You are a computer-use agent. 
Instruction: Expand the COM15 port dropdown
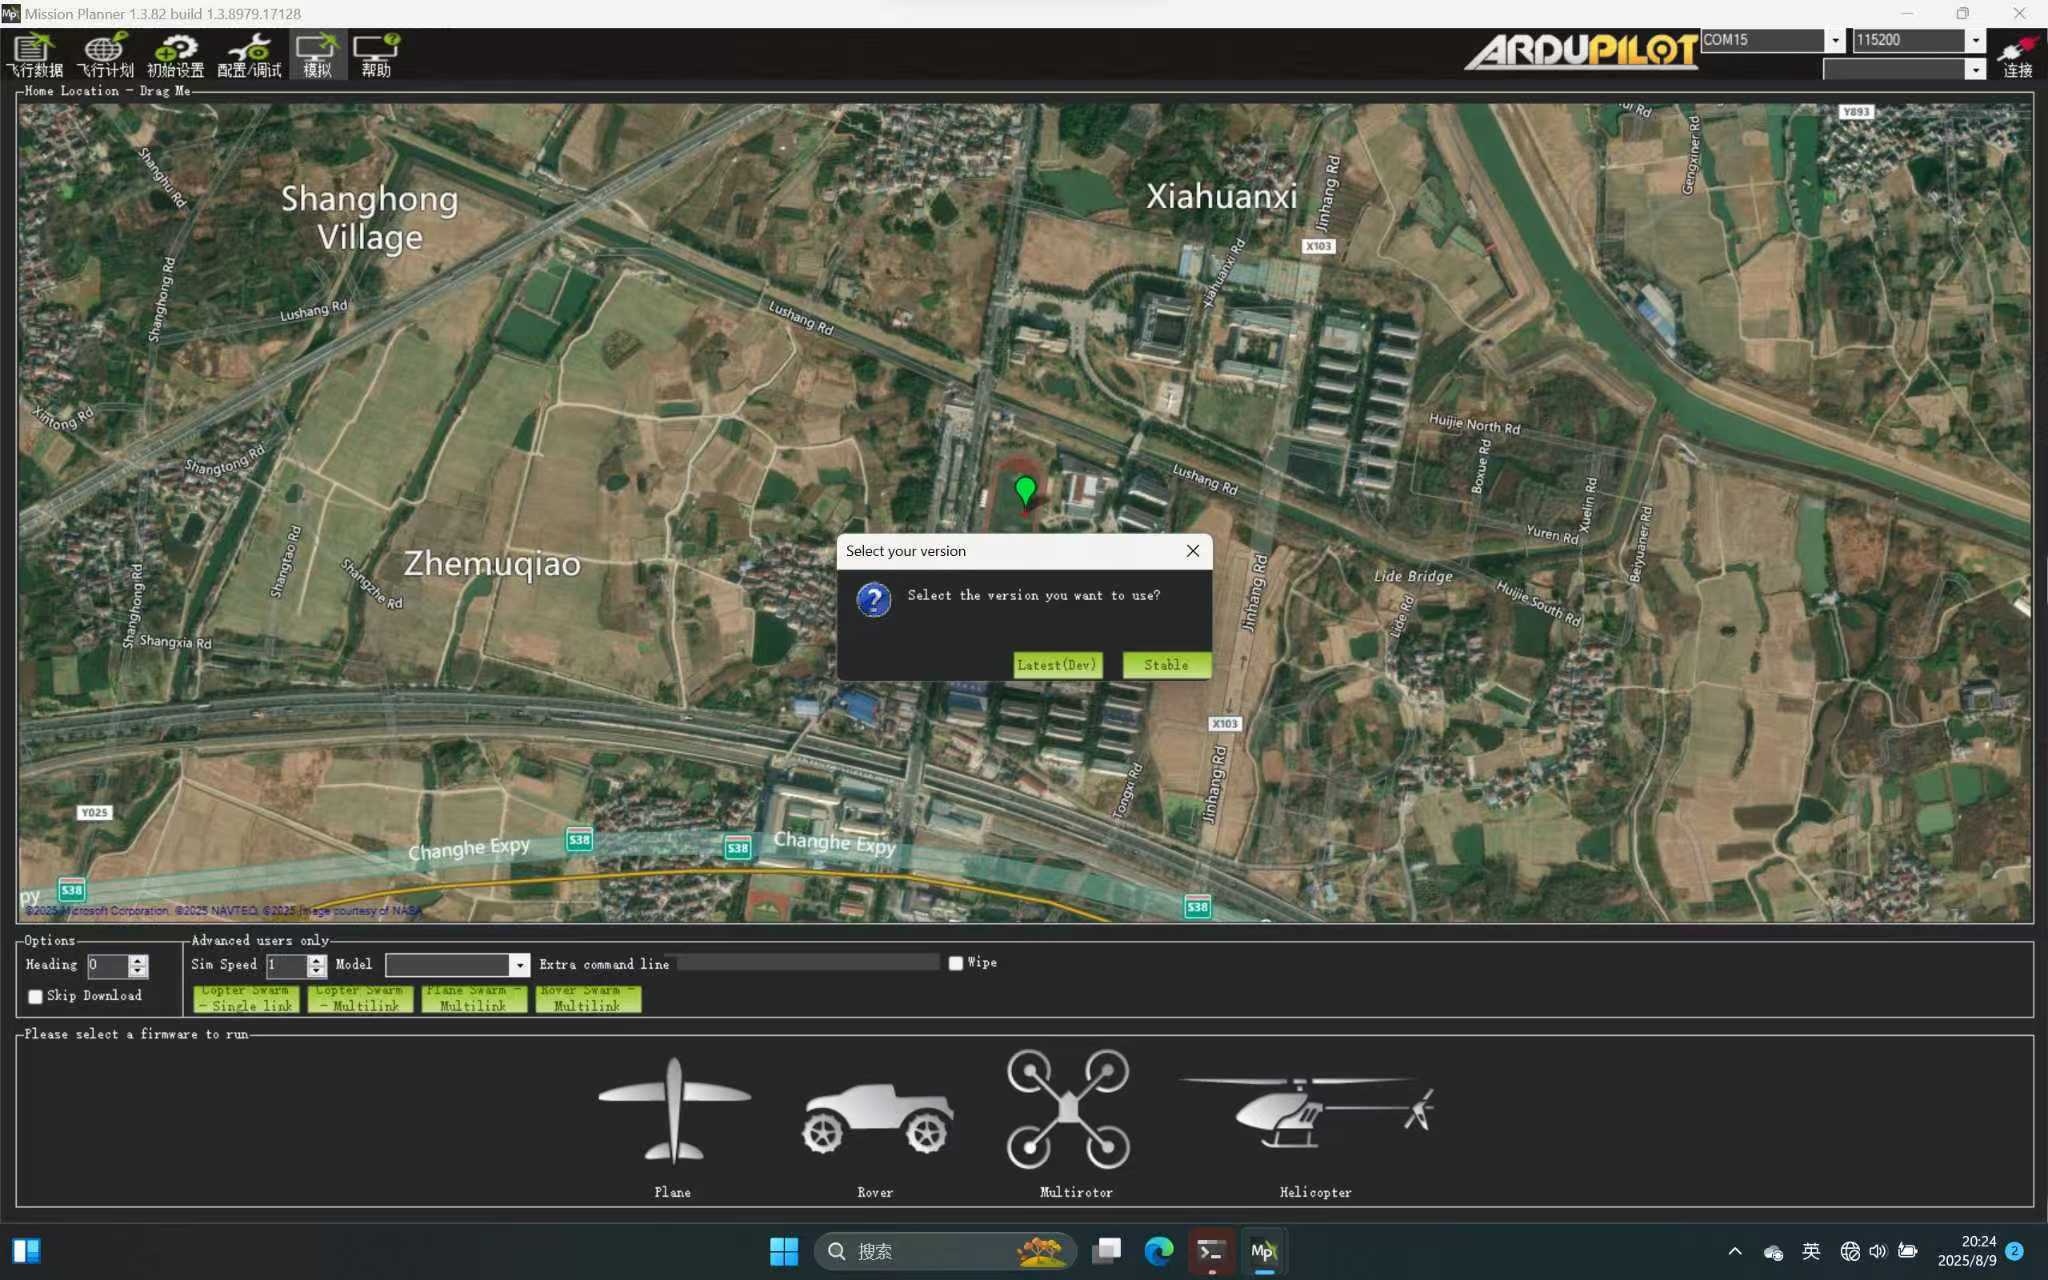[1835, 40]
